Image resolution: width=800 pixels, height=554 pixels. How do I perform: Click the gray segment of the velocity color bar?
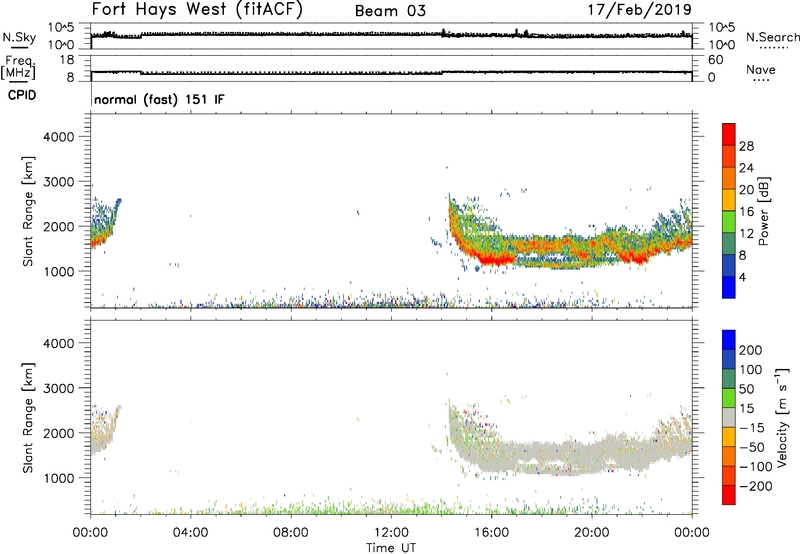(x=729, y=417)
